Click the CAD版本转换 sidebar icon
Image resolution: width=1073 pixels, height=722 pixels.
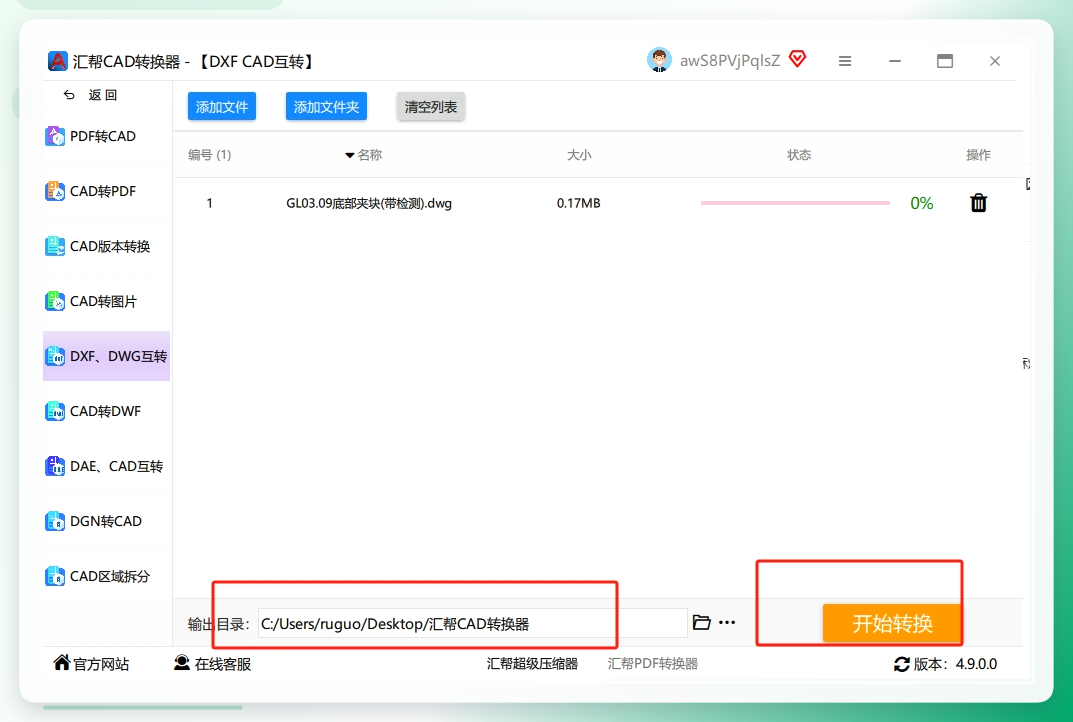click(55, 246)
